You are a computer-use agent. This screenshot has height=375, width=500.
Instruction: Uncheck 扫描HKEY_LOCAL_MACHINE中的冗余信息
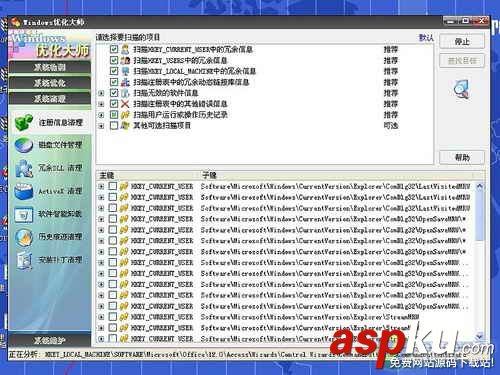(x=114, y=71)
